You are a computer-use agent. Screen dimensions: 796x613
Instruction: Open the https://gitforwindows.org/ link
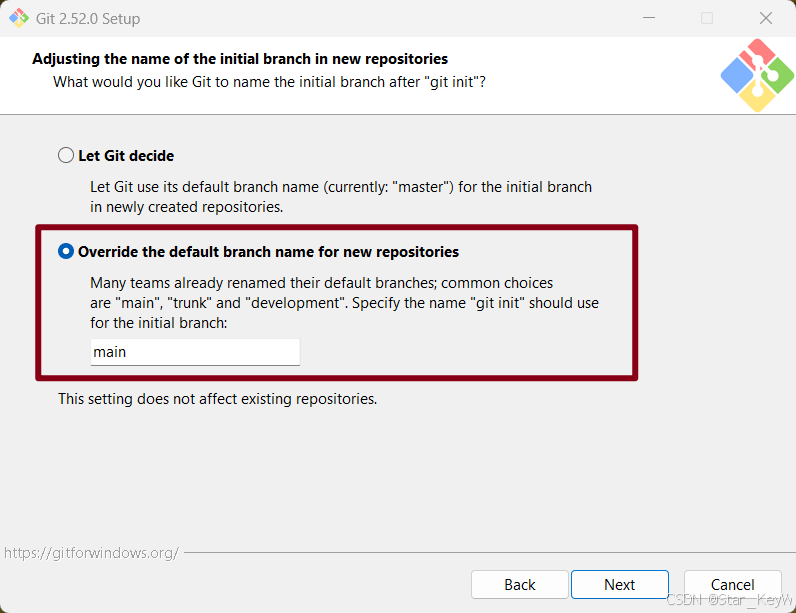click(91, 553)
